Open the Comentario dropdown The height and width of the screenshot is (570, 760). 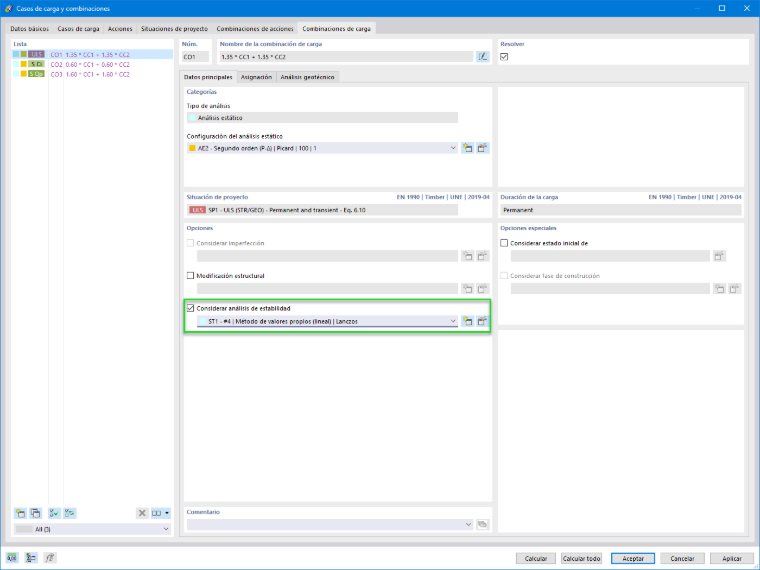(330, 524)
